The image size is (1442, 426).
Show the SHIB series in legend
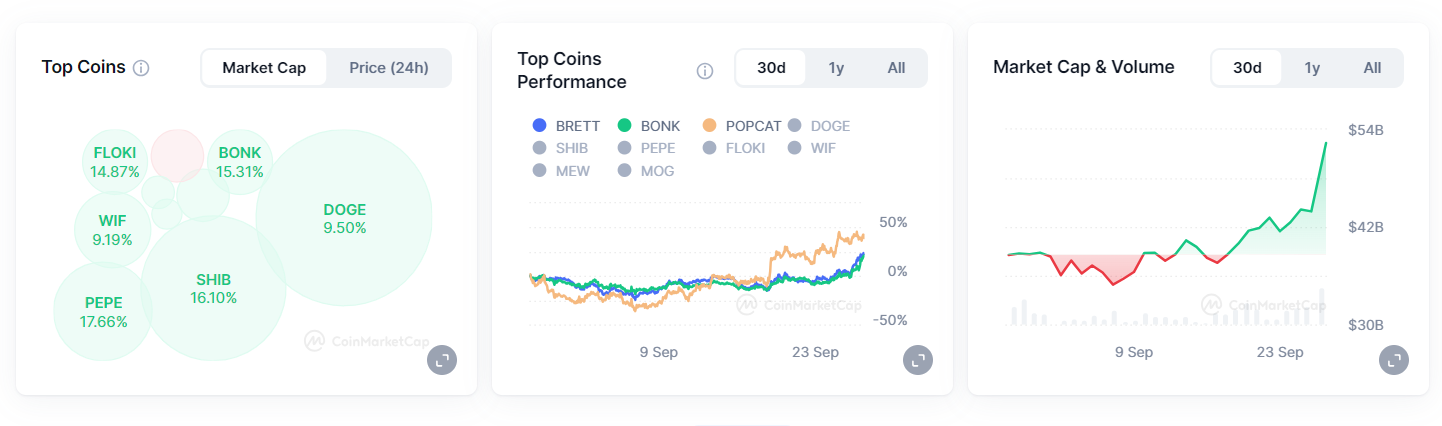(561, 148)
